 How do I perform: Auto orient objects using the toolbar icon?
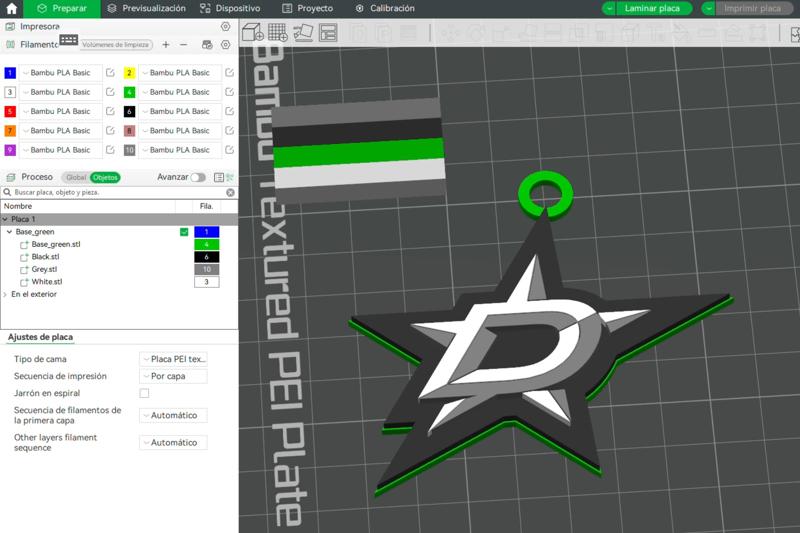pos(303,33)
